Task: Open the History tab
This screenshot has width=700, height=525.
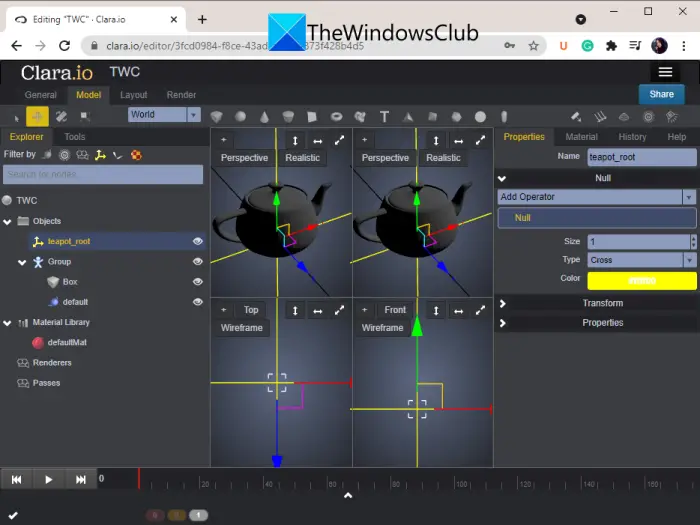Action: coord(632,137)
